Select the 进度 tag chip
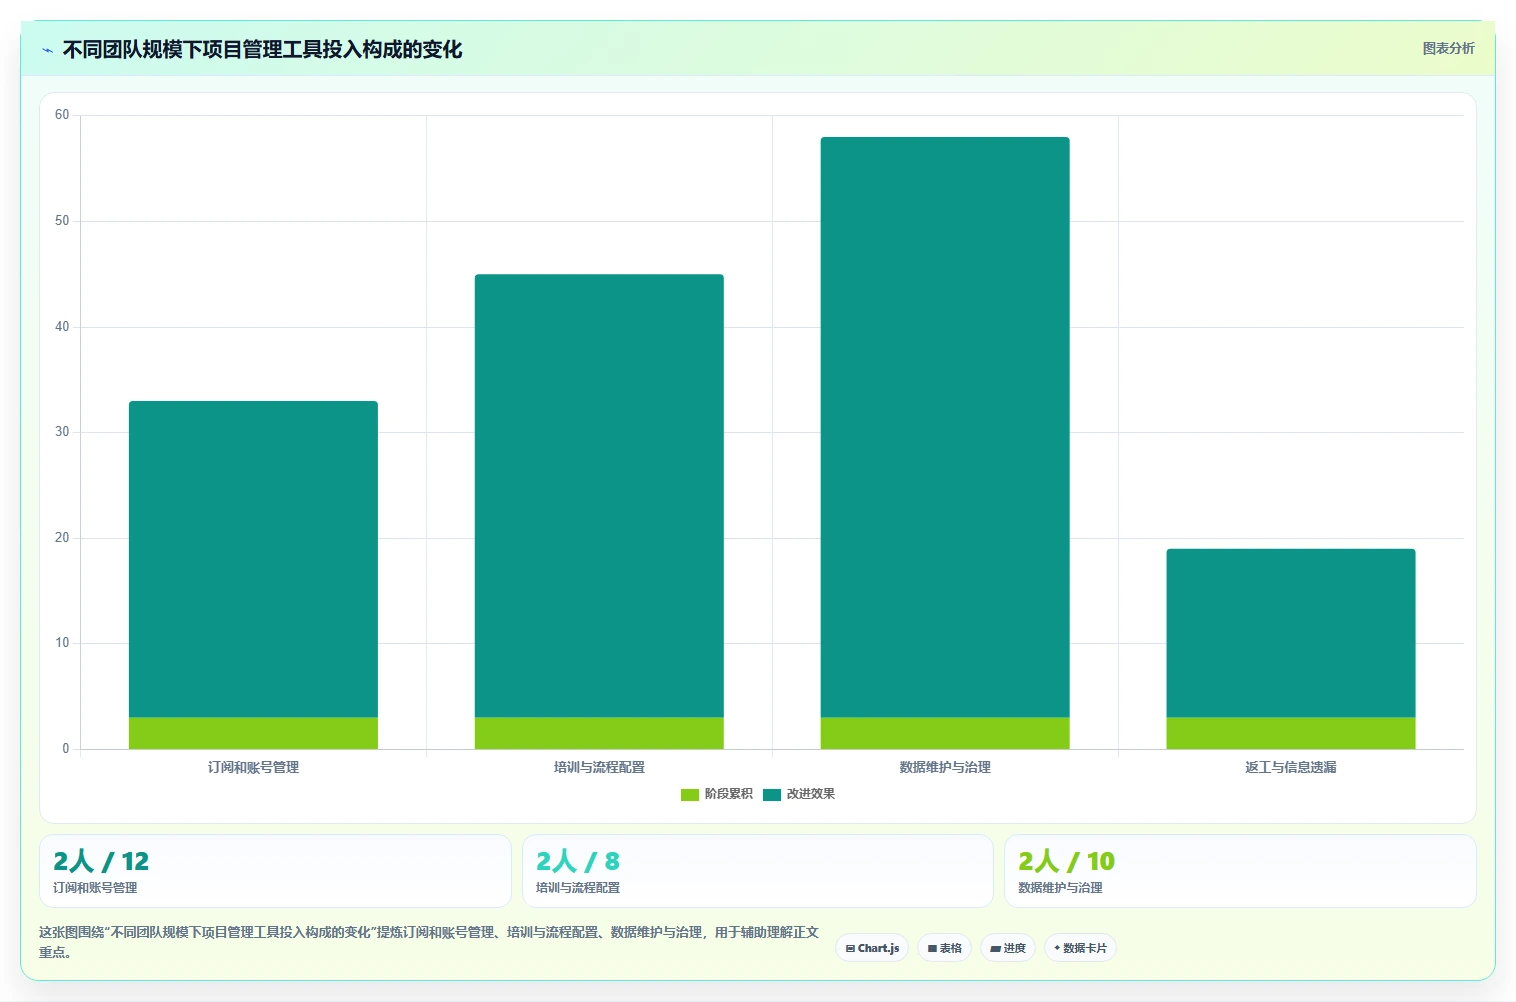Viewport: 1516px width, 1002px height. (1008, 948)
